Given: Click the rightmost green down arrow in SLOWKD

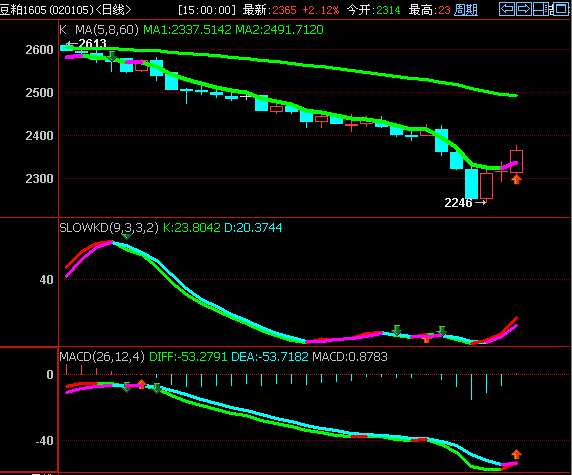Looking at the screenshot, I should [x=441, y=331].
